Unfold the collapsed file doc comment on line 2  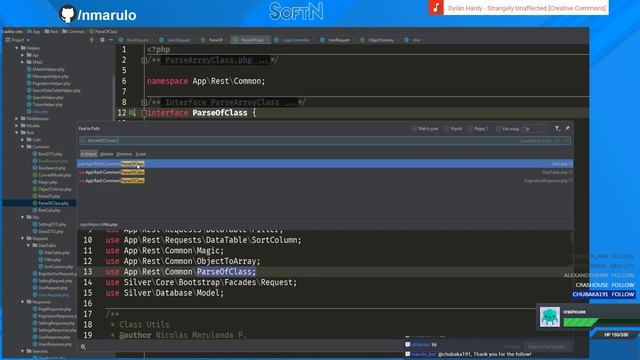[144, 60]
